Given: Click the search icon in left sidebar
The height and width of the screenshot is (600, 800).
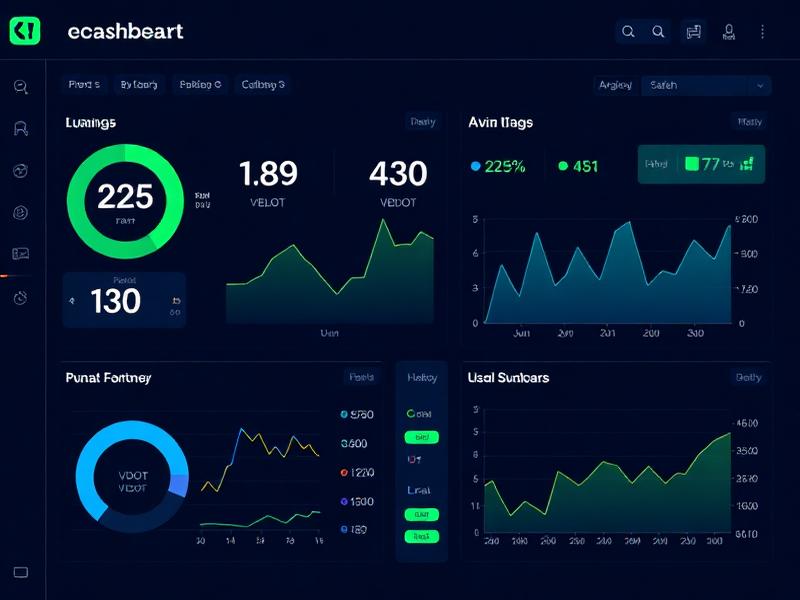Looking at the screenshot, I should [x=20, y=87].
